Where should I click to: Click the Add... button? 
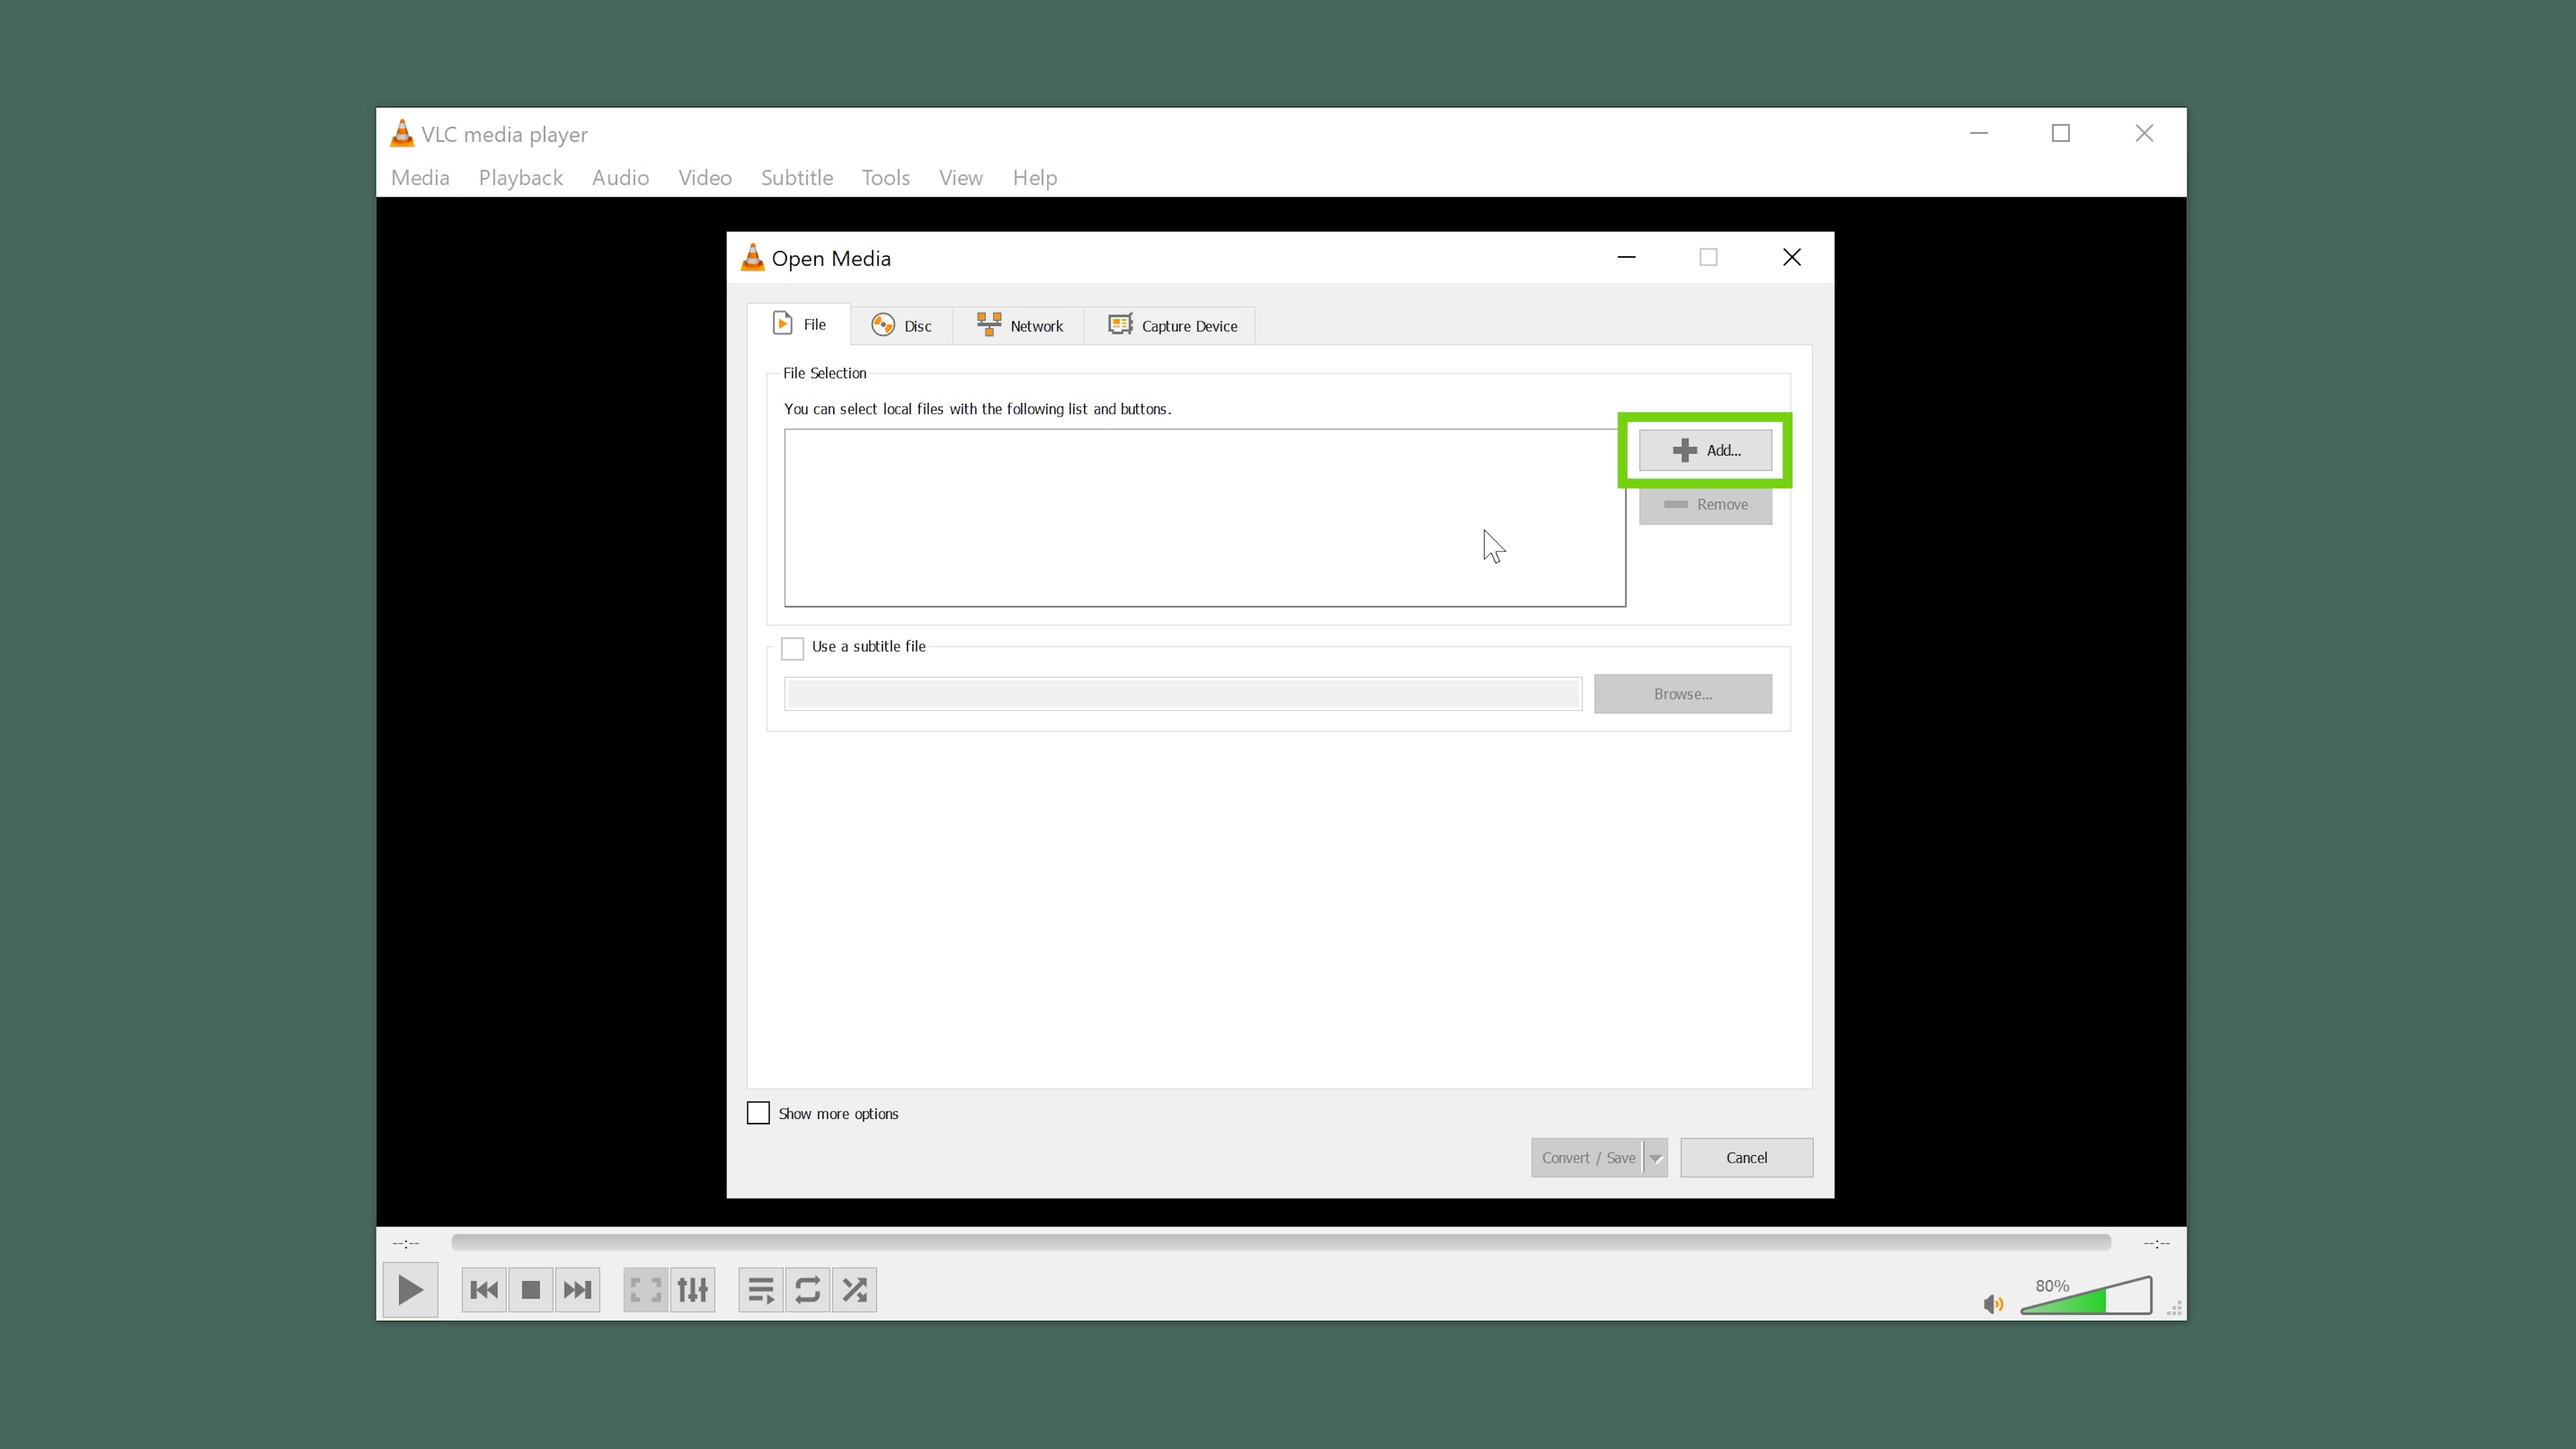coord(1705,450)
